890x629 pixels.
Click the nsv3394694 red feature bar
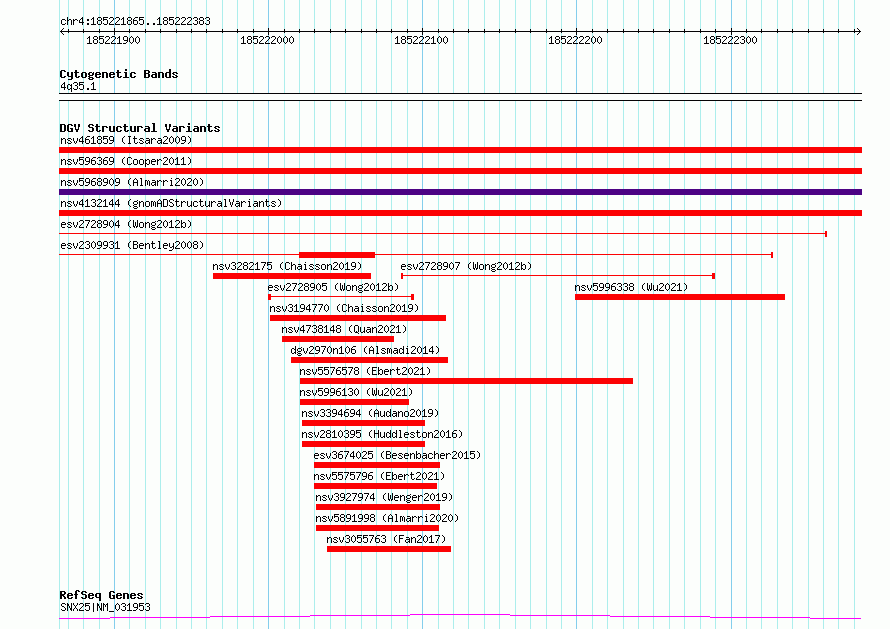363,423
